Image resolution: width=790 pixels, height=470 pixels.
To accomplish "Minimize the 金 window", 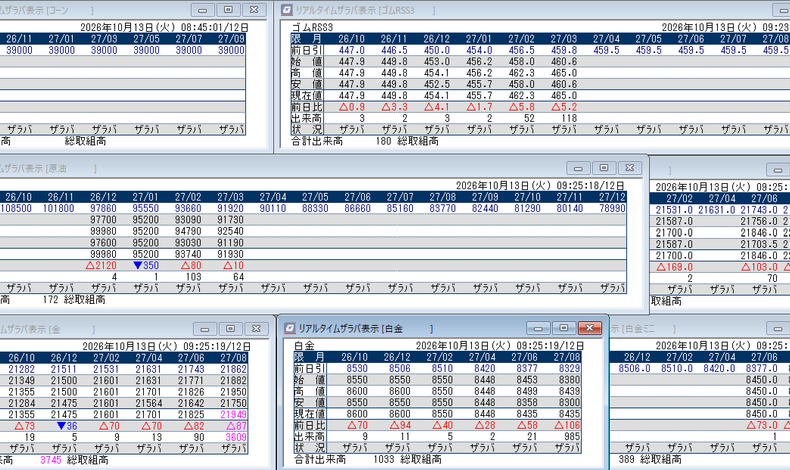I will (x=205, y=329).
